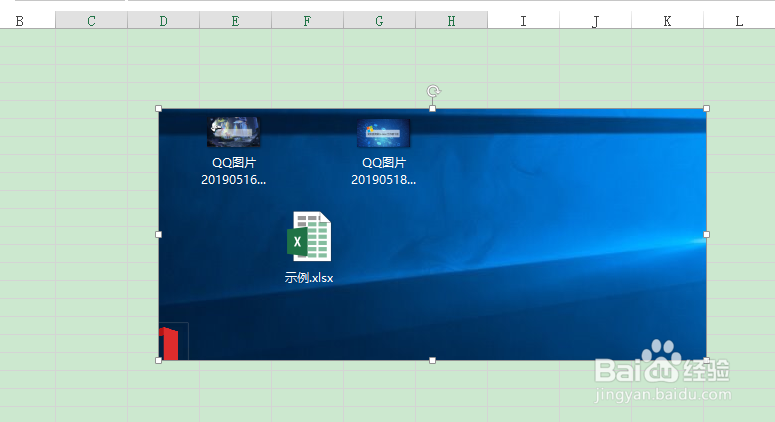Click the QQ图片 20190518 thumbnail
Viewport: 775px width, 422px height.
coord(384,132)
